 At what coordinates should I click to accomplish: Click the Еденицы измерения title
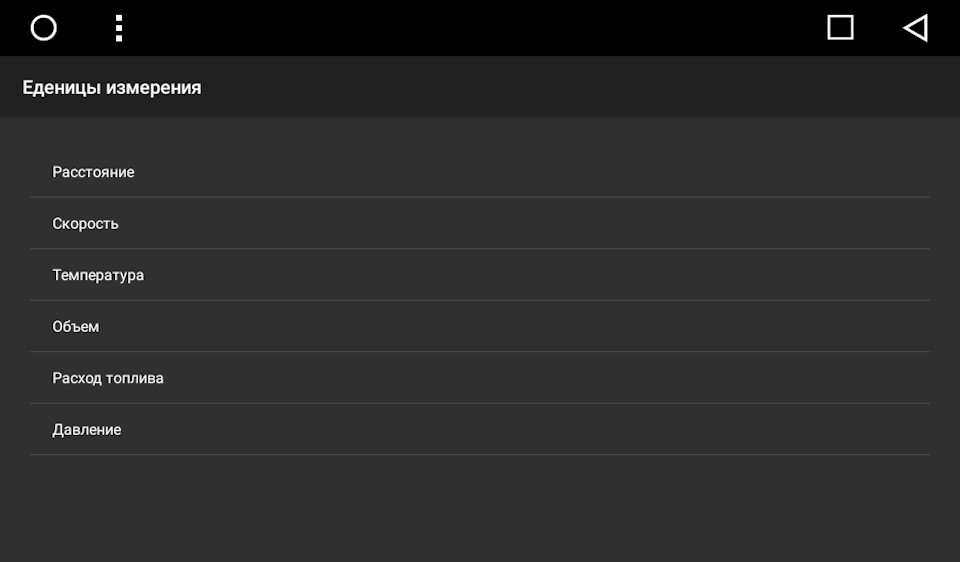point(112,88)
